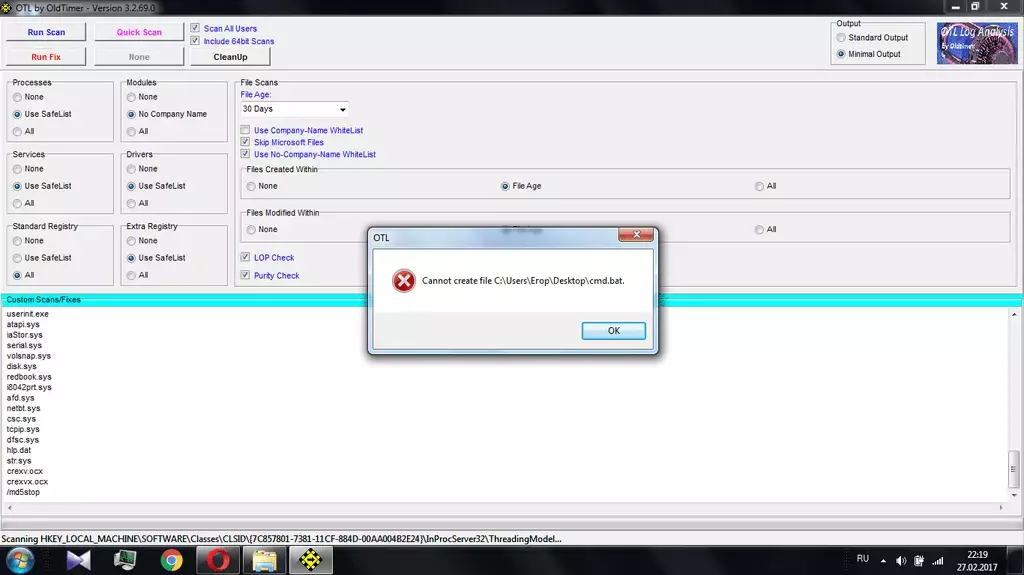
Task: Set Extra Registry to None
Action: (131, 241)
